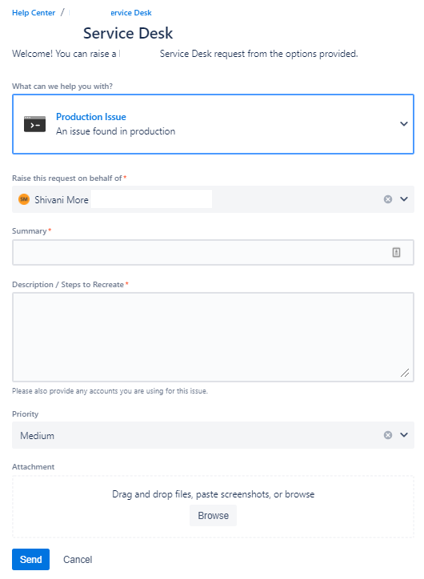Viewport: 424px width, 579px height.
Task: Go to the Help Center breadcrumb link
Action: (x=34, y=13)
